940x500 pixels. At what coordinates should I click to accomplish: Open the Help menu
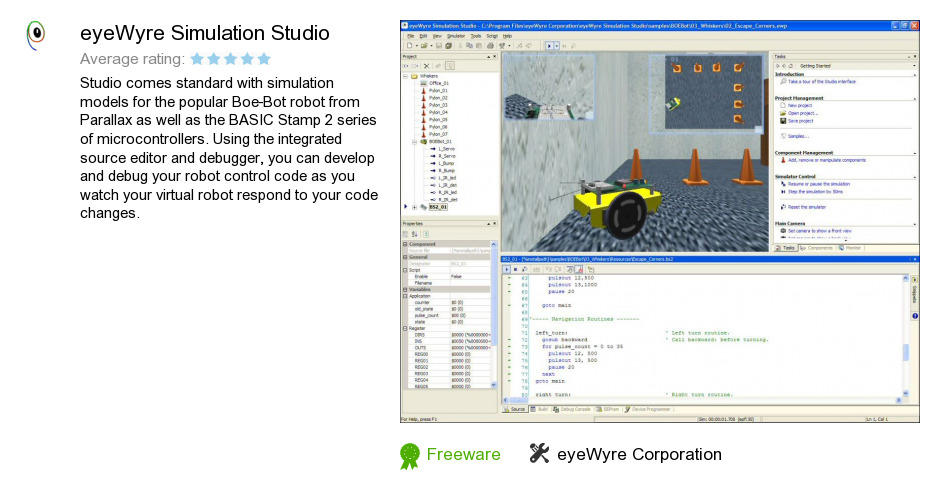coord(507,36)
